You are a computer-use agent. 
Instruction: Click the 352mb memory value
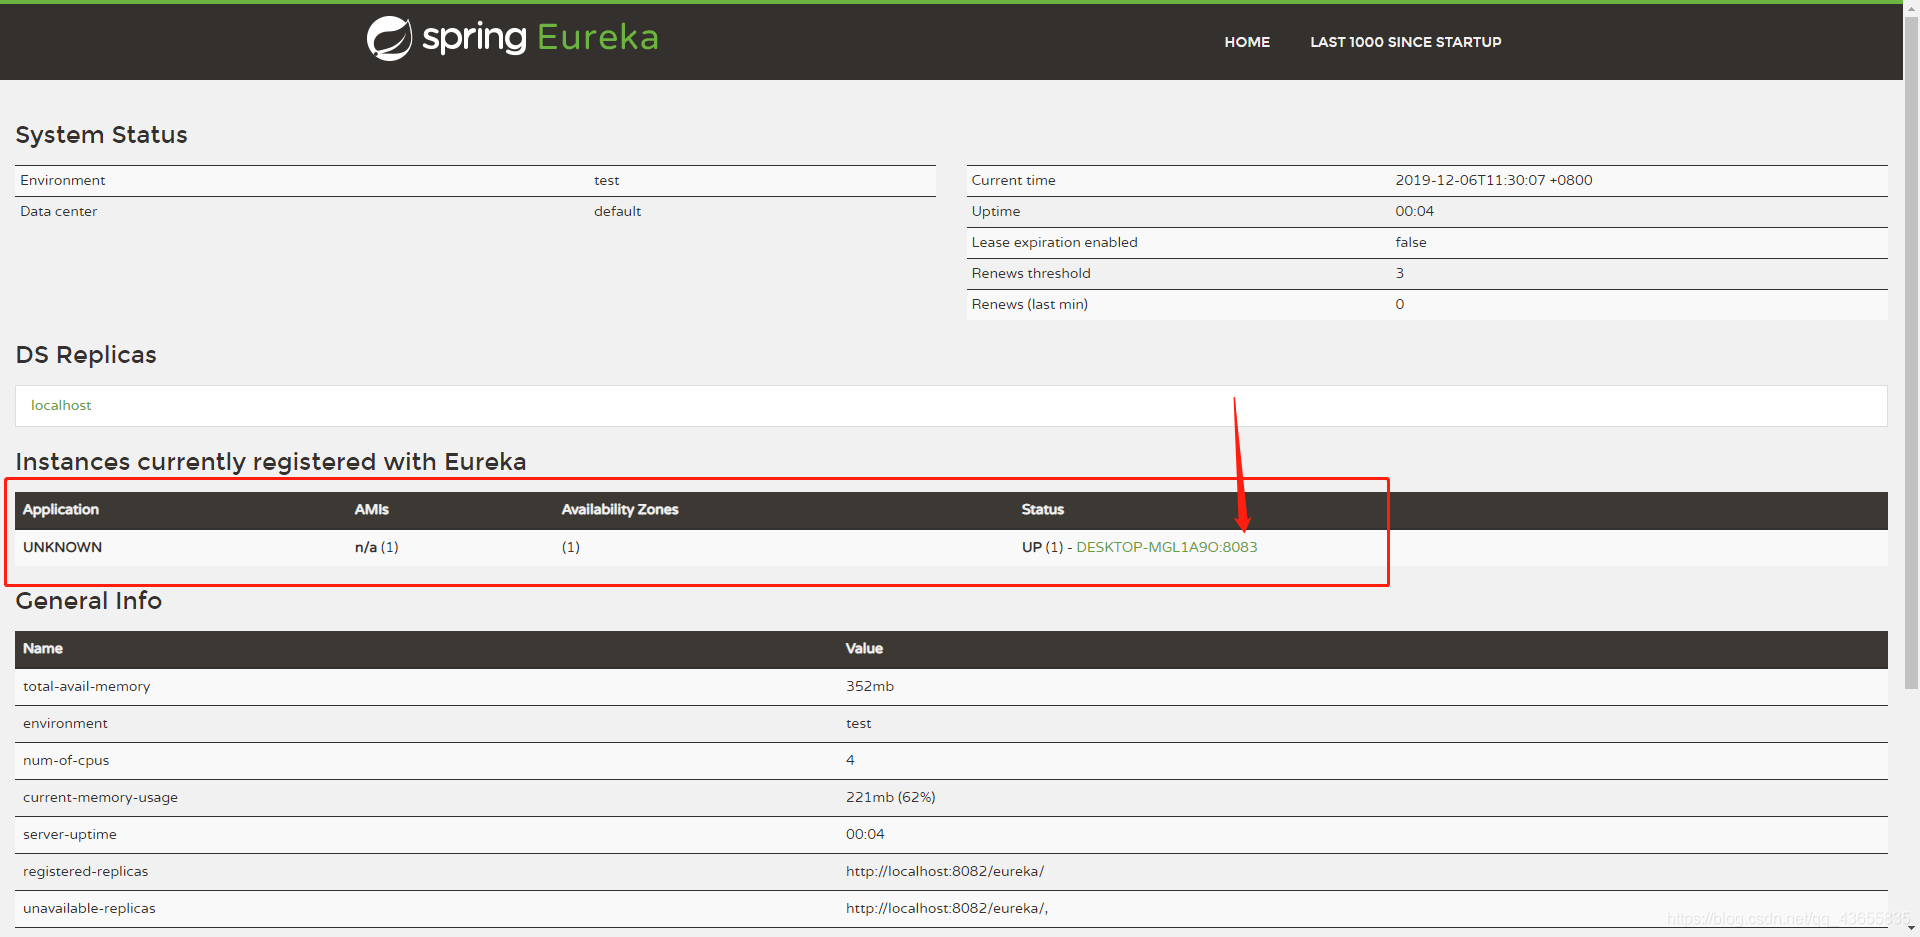869,686
